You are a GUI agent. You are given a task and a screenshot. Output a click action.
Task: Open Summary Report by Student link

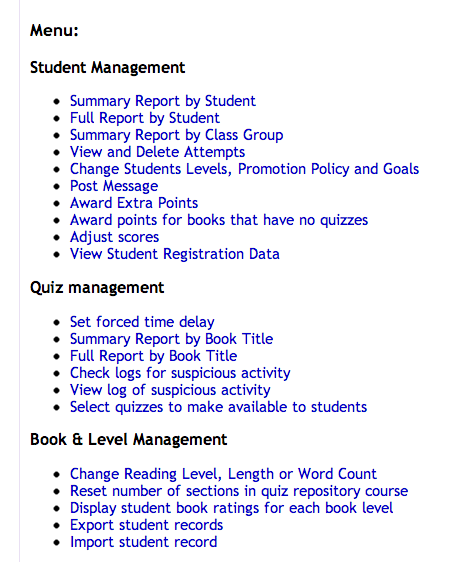pyautogui.click(x=163, y=101)
